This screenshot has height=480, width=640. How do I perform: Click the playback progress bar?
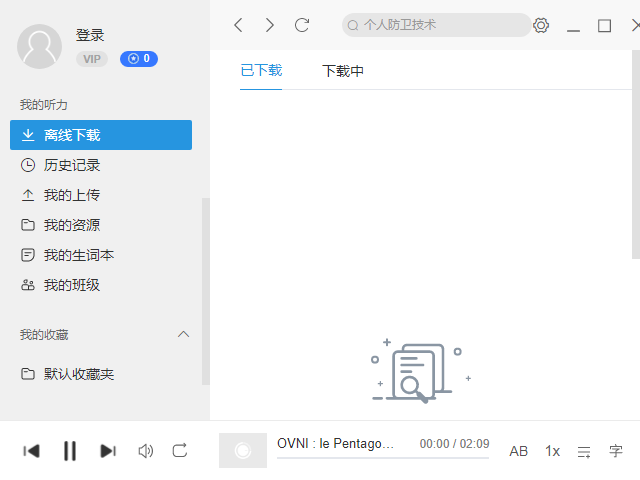(383, 458)
